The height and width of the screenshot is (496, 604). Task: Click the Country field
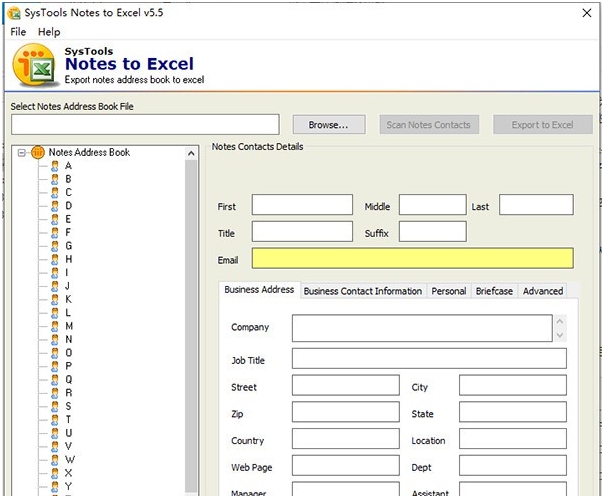(346, 439)
